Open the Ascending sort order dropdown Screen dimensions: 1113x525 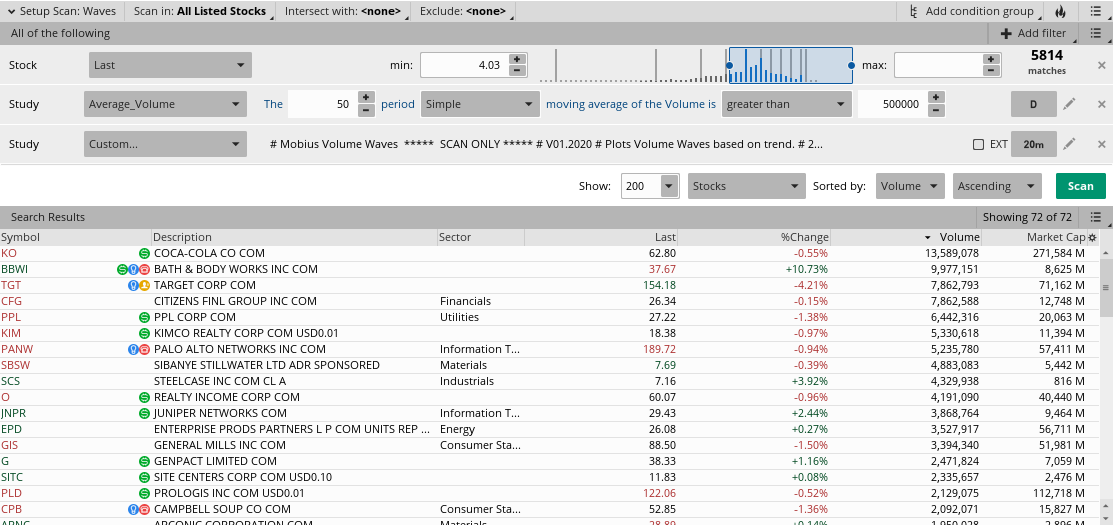pyautogui.click(x=997, y=186)
